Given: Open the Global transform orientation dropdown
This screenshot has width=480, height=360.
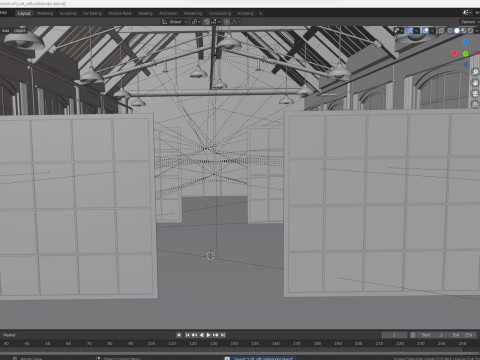Looking at the screenshot, I should pos(175,22).
